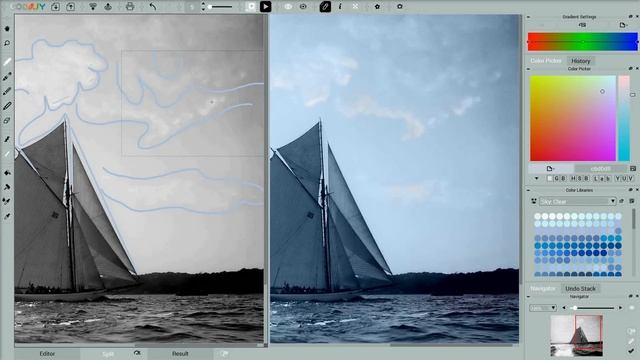Click the hex color value field
The width and height of the screenshot is (640, 360).
coord(600,168)
